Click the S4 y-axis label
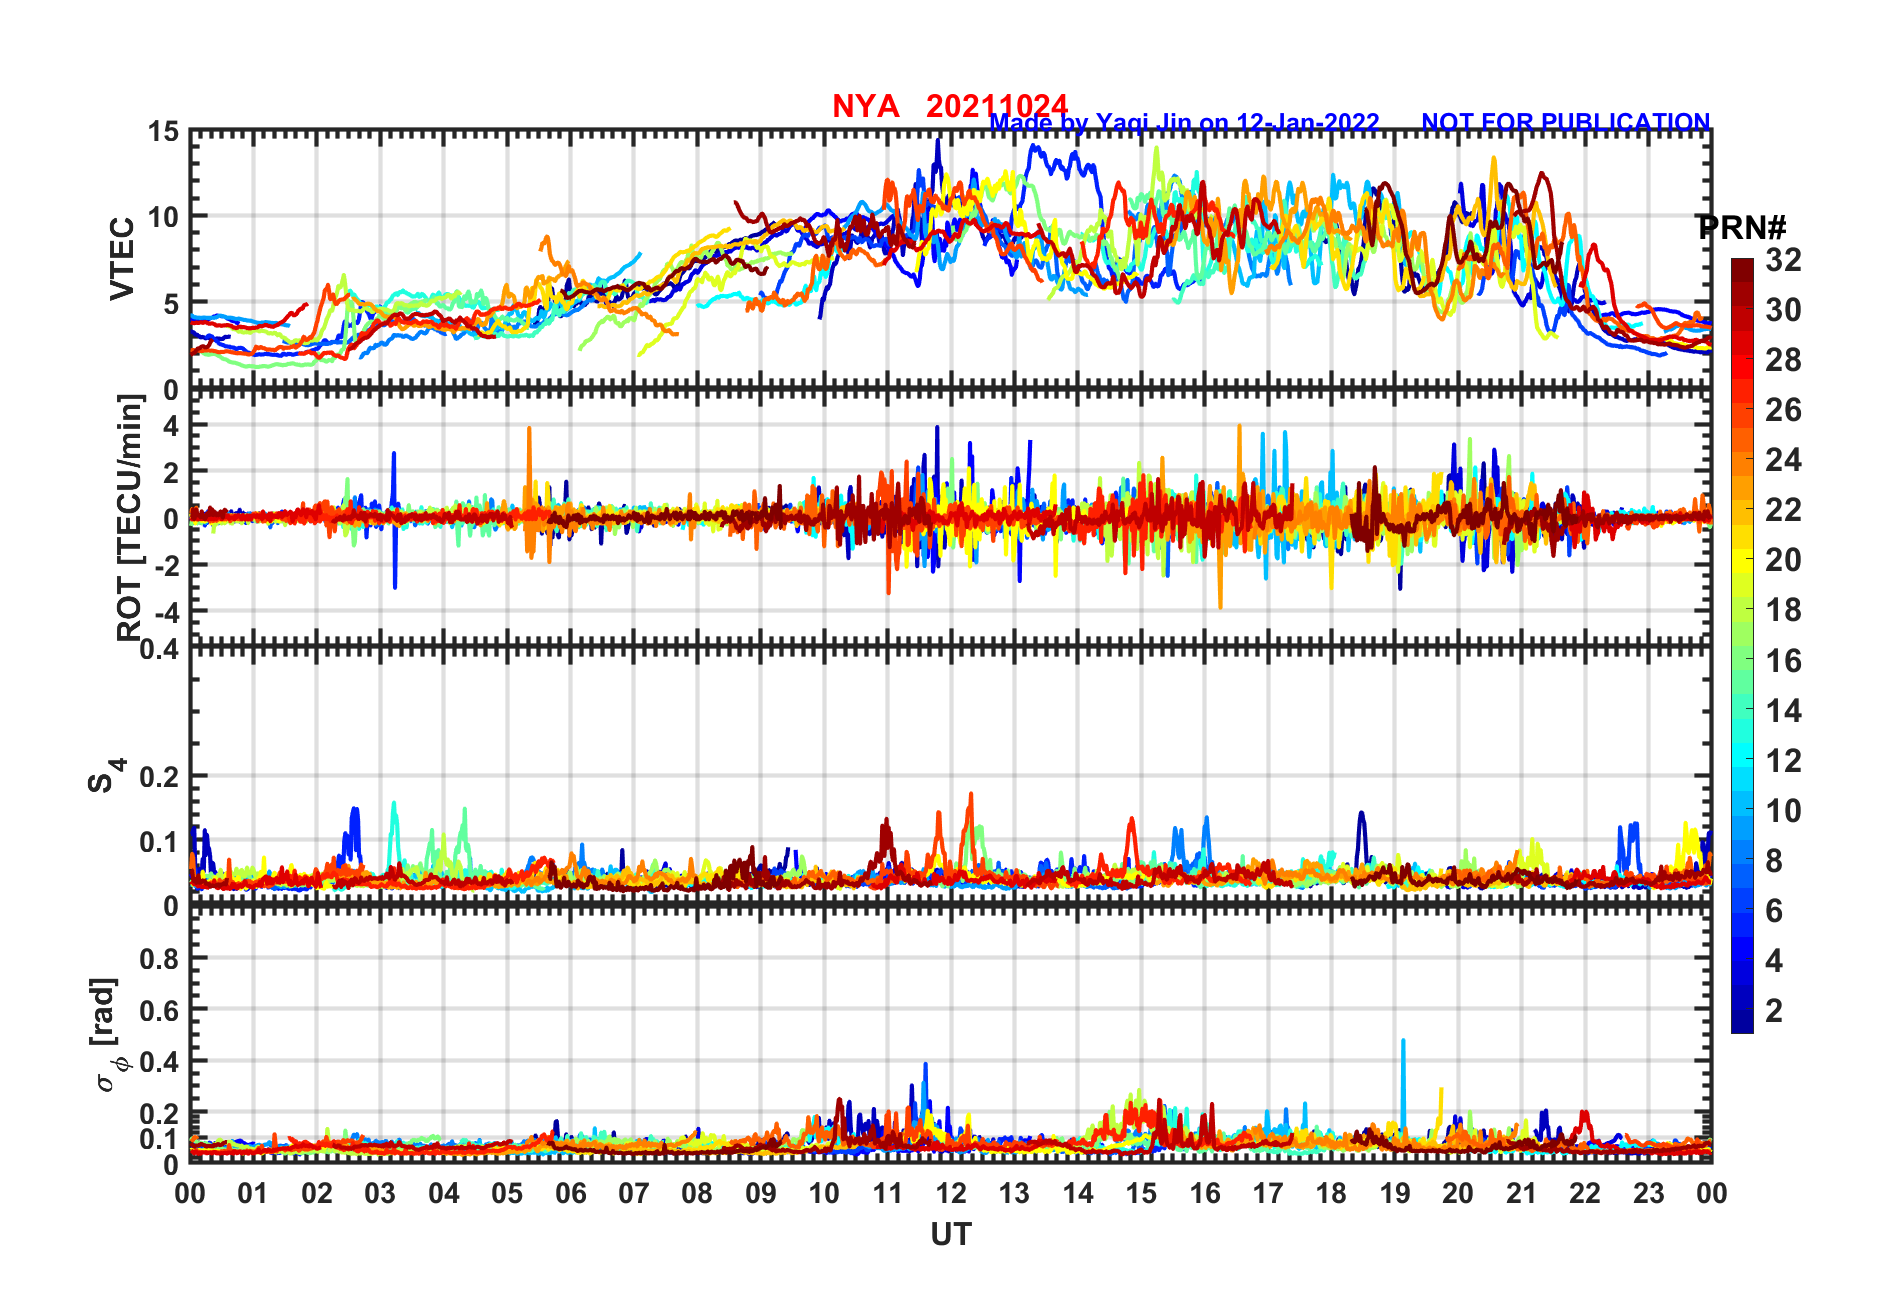The height and width of the screenshot is (1292, 1902). (x=107, y=775)
